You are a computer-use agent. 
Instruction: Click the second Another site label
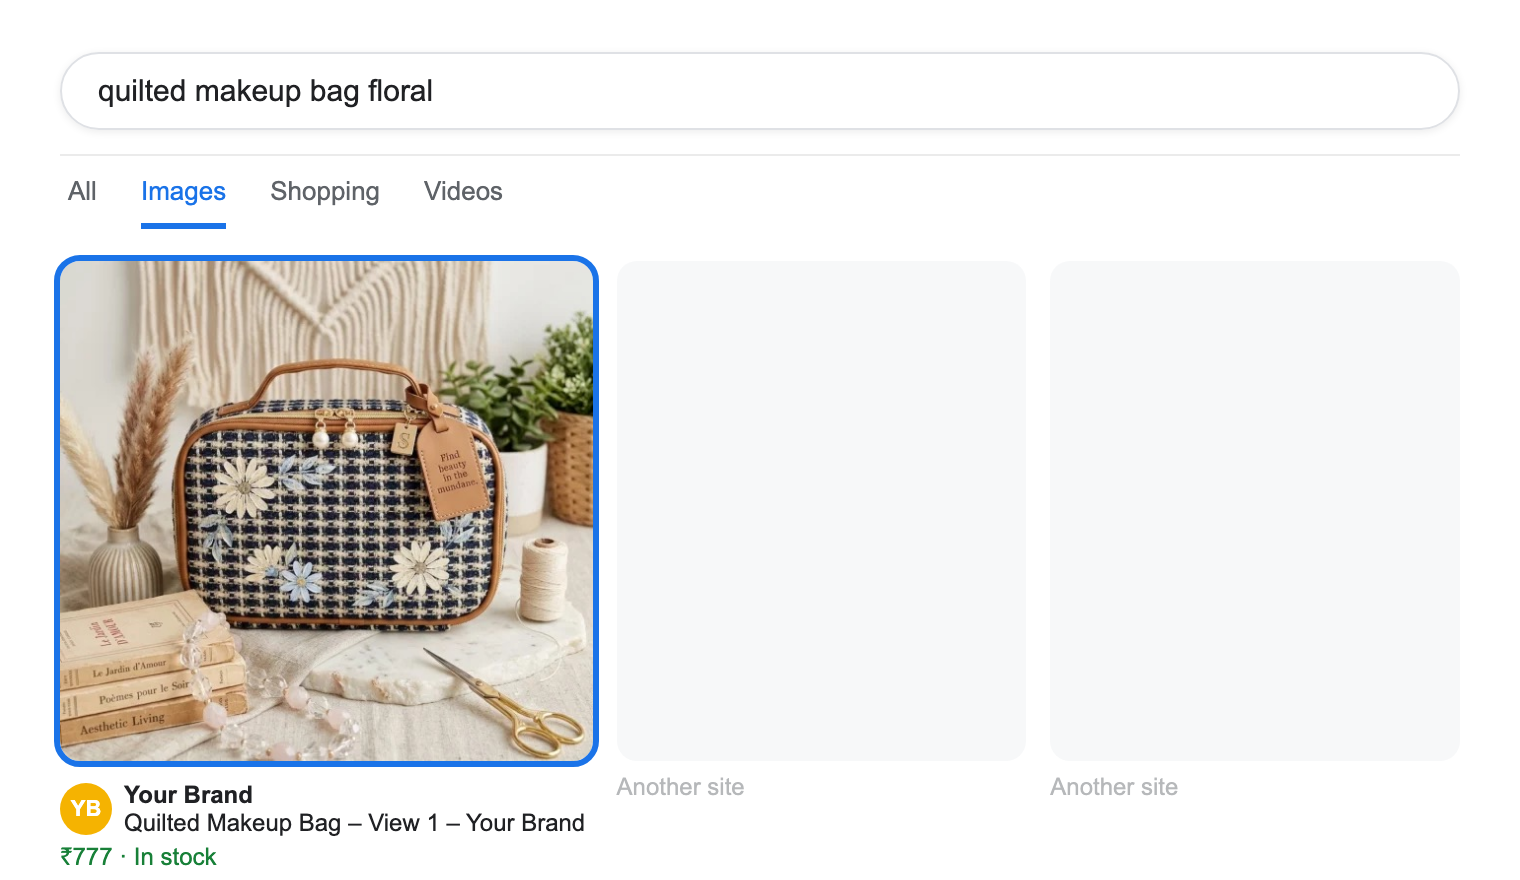(x=1114, y=787)
